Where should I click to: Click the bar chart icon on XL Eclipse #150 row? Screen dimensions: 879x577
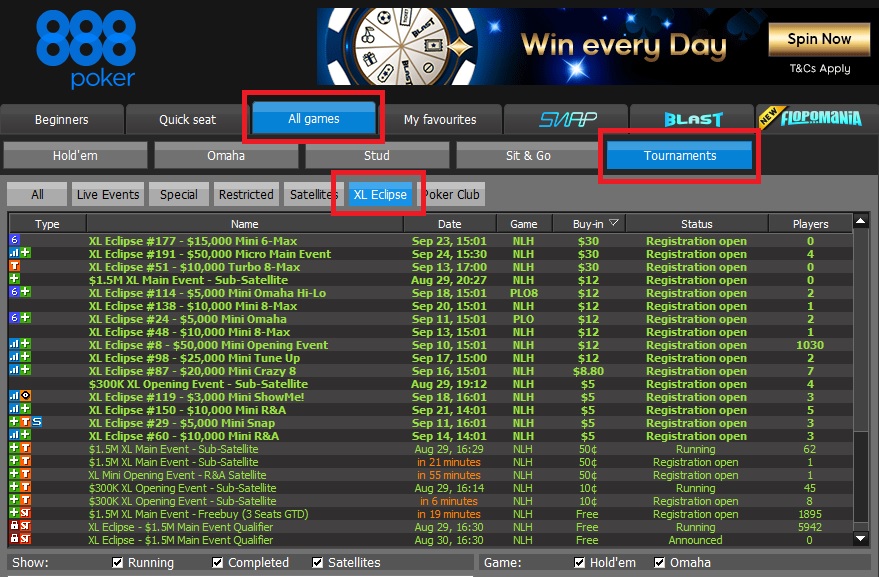pos(15,409)
